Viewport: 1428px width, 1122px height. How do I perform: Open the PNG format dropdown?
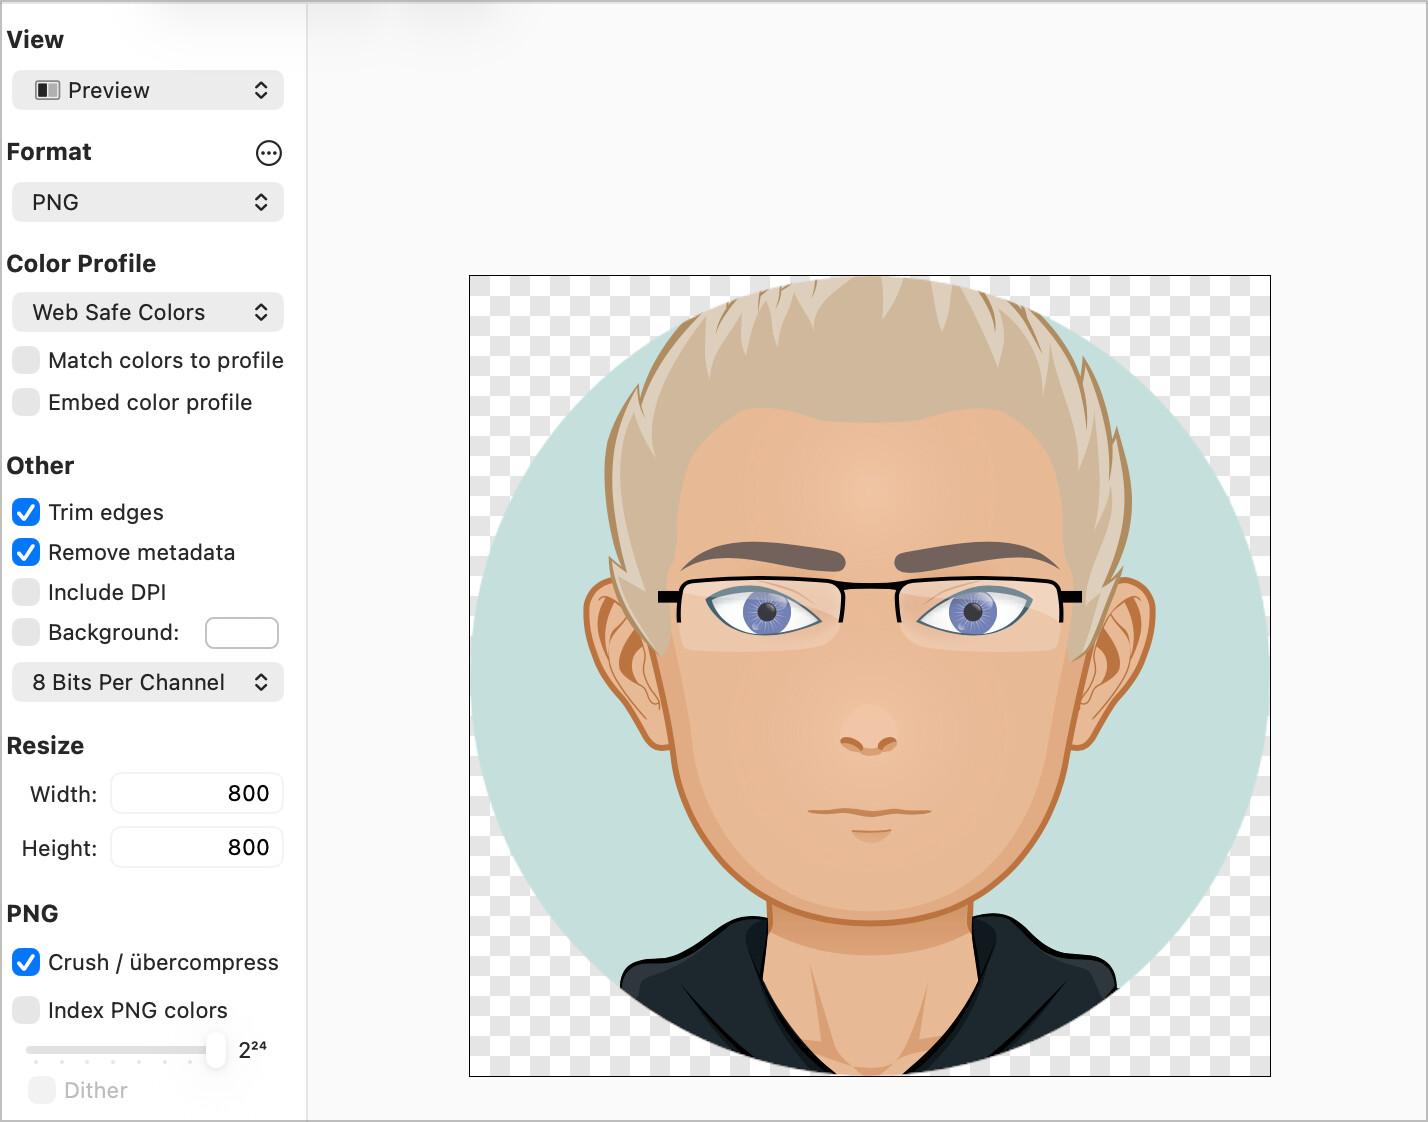coord(148,202)
